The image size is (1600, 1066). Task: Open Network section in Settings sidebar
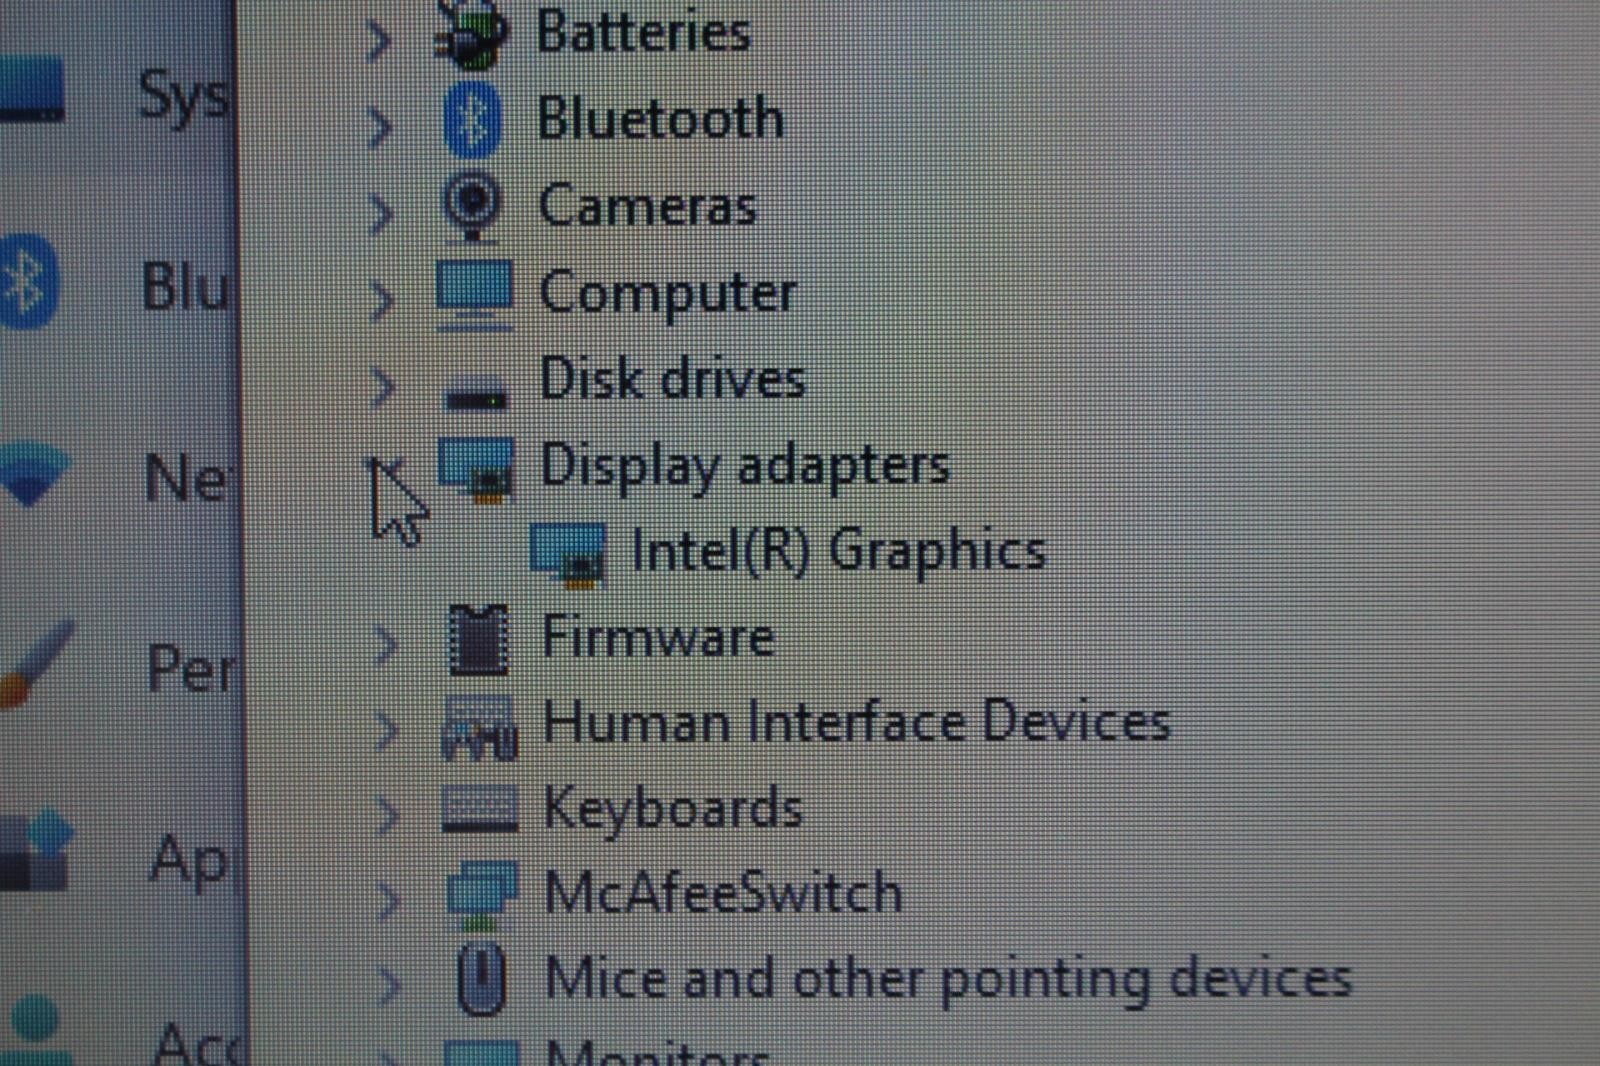point(188,478)
